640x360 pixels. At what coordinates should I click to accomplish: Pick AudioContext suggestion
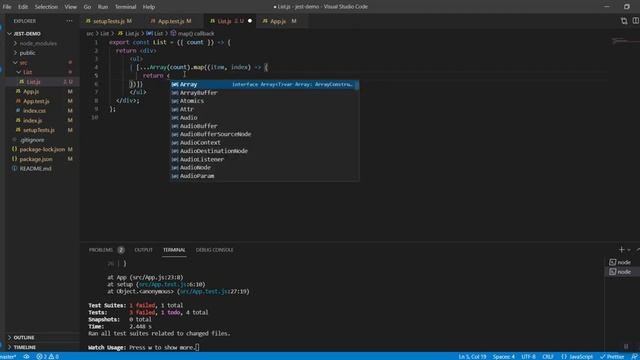[x=264, y=142]
